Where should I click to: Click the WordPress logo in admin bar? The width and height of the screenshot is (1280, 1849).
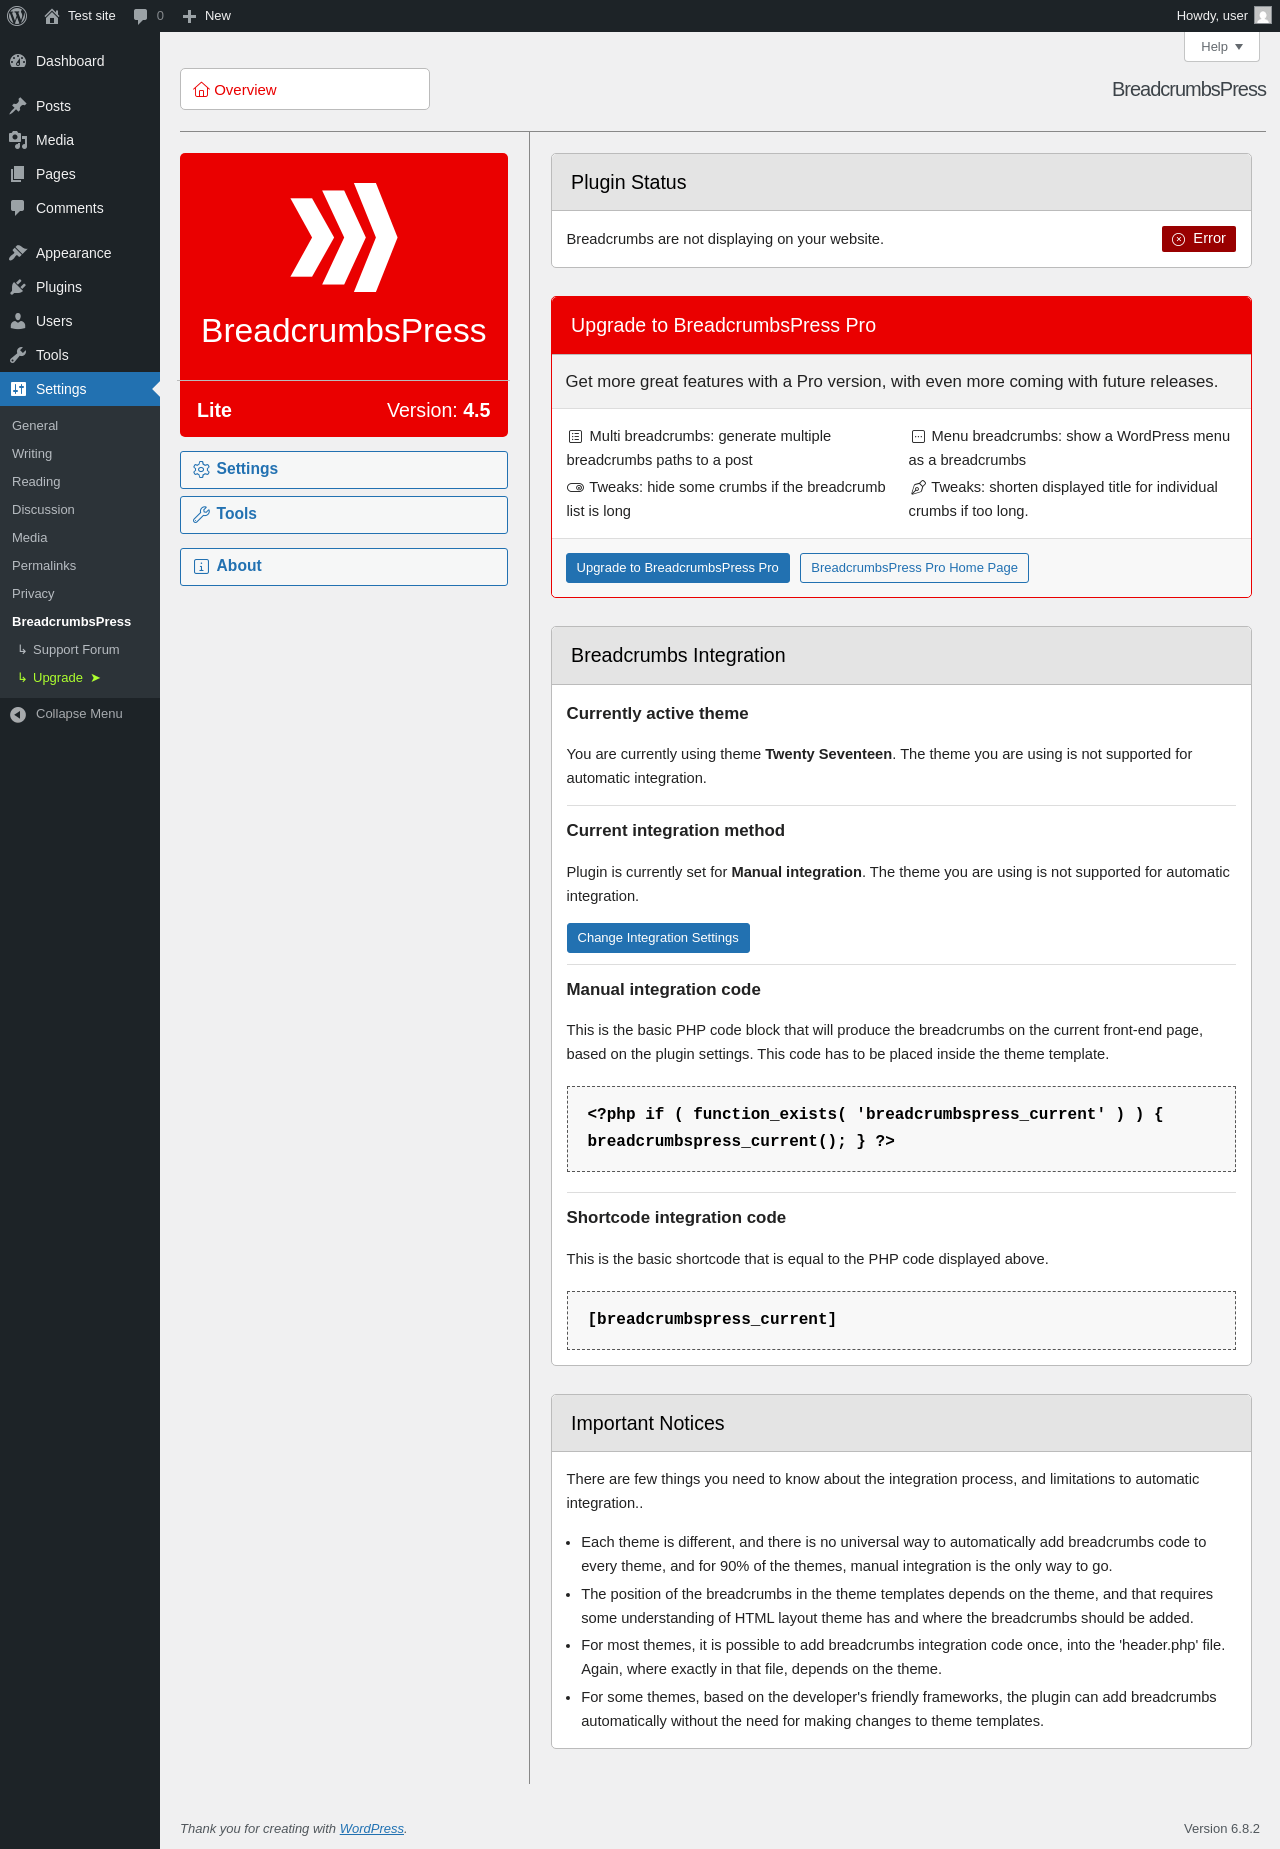[x=17, y=16]
